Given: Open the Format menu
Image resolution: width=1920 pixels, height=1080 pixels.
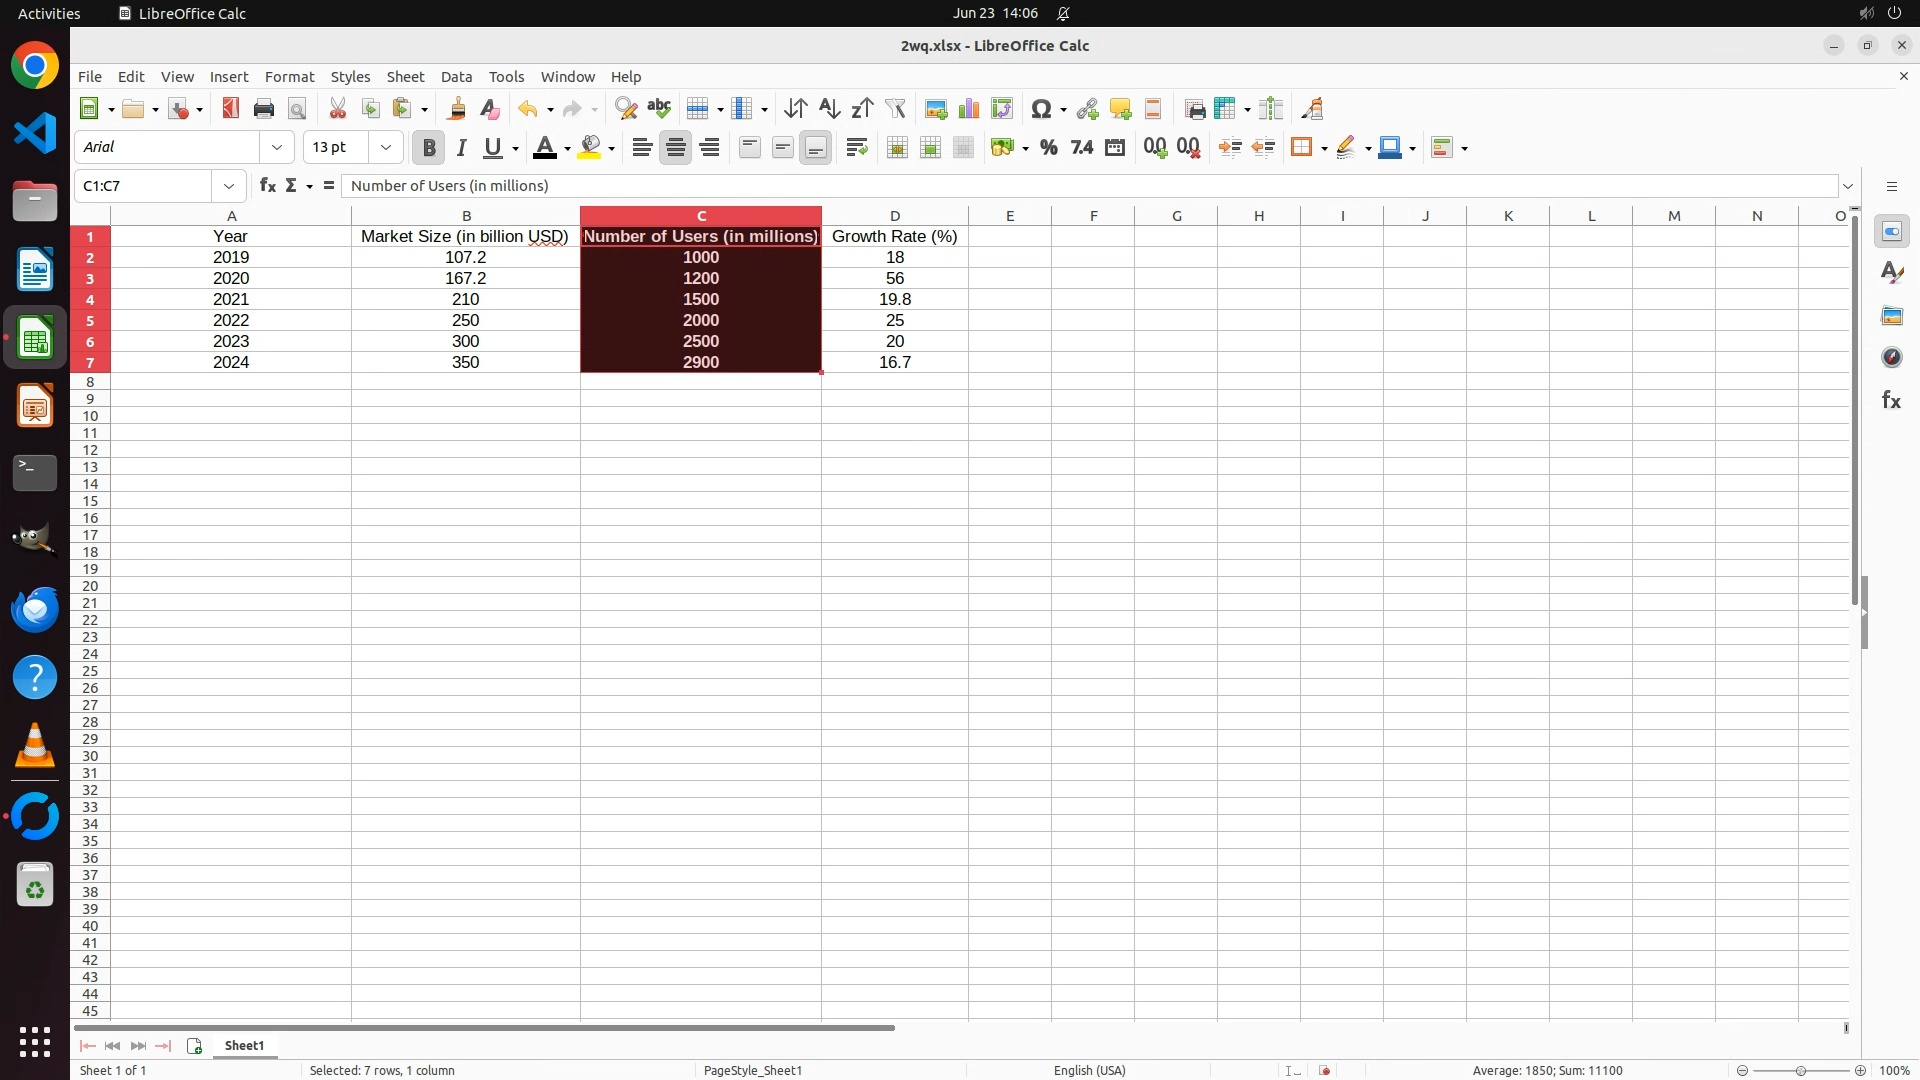Looking at the screenshot, I should [289, 77].
